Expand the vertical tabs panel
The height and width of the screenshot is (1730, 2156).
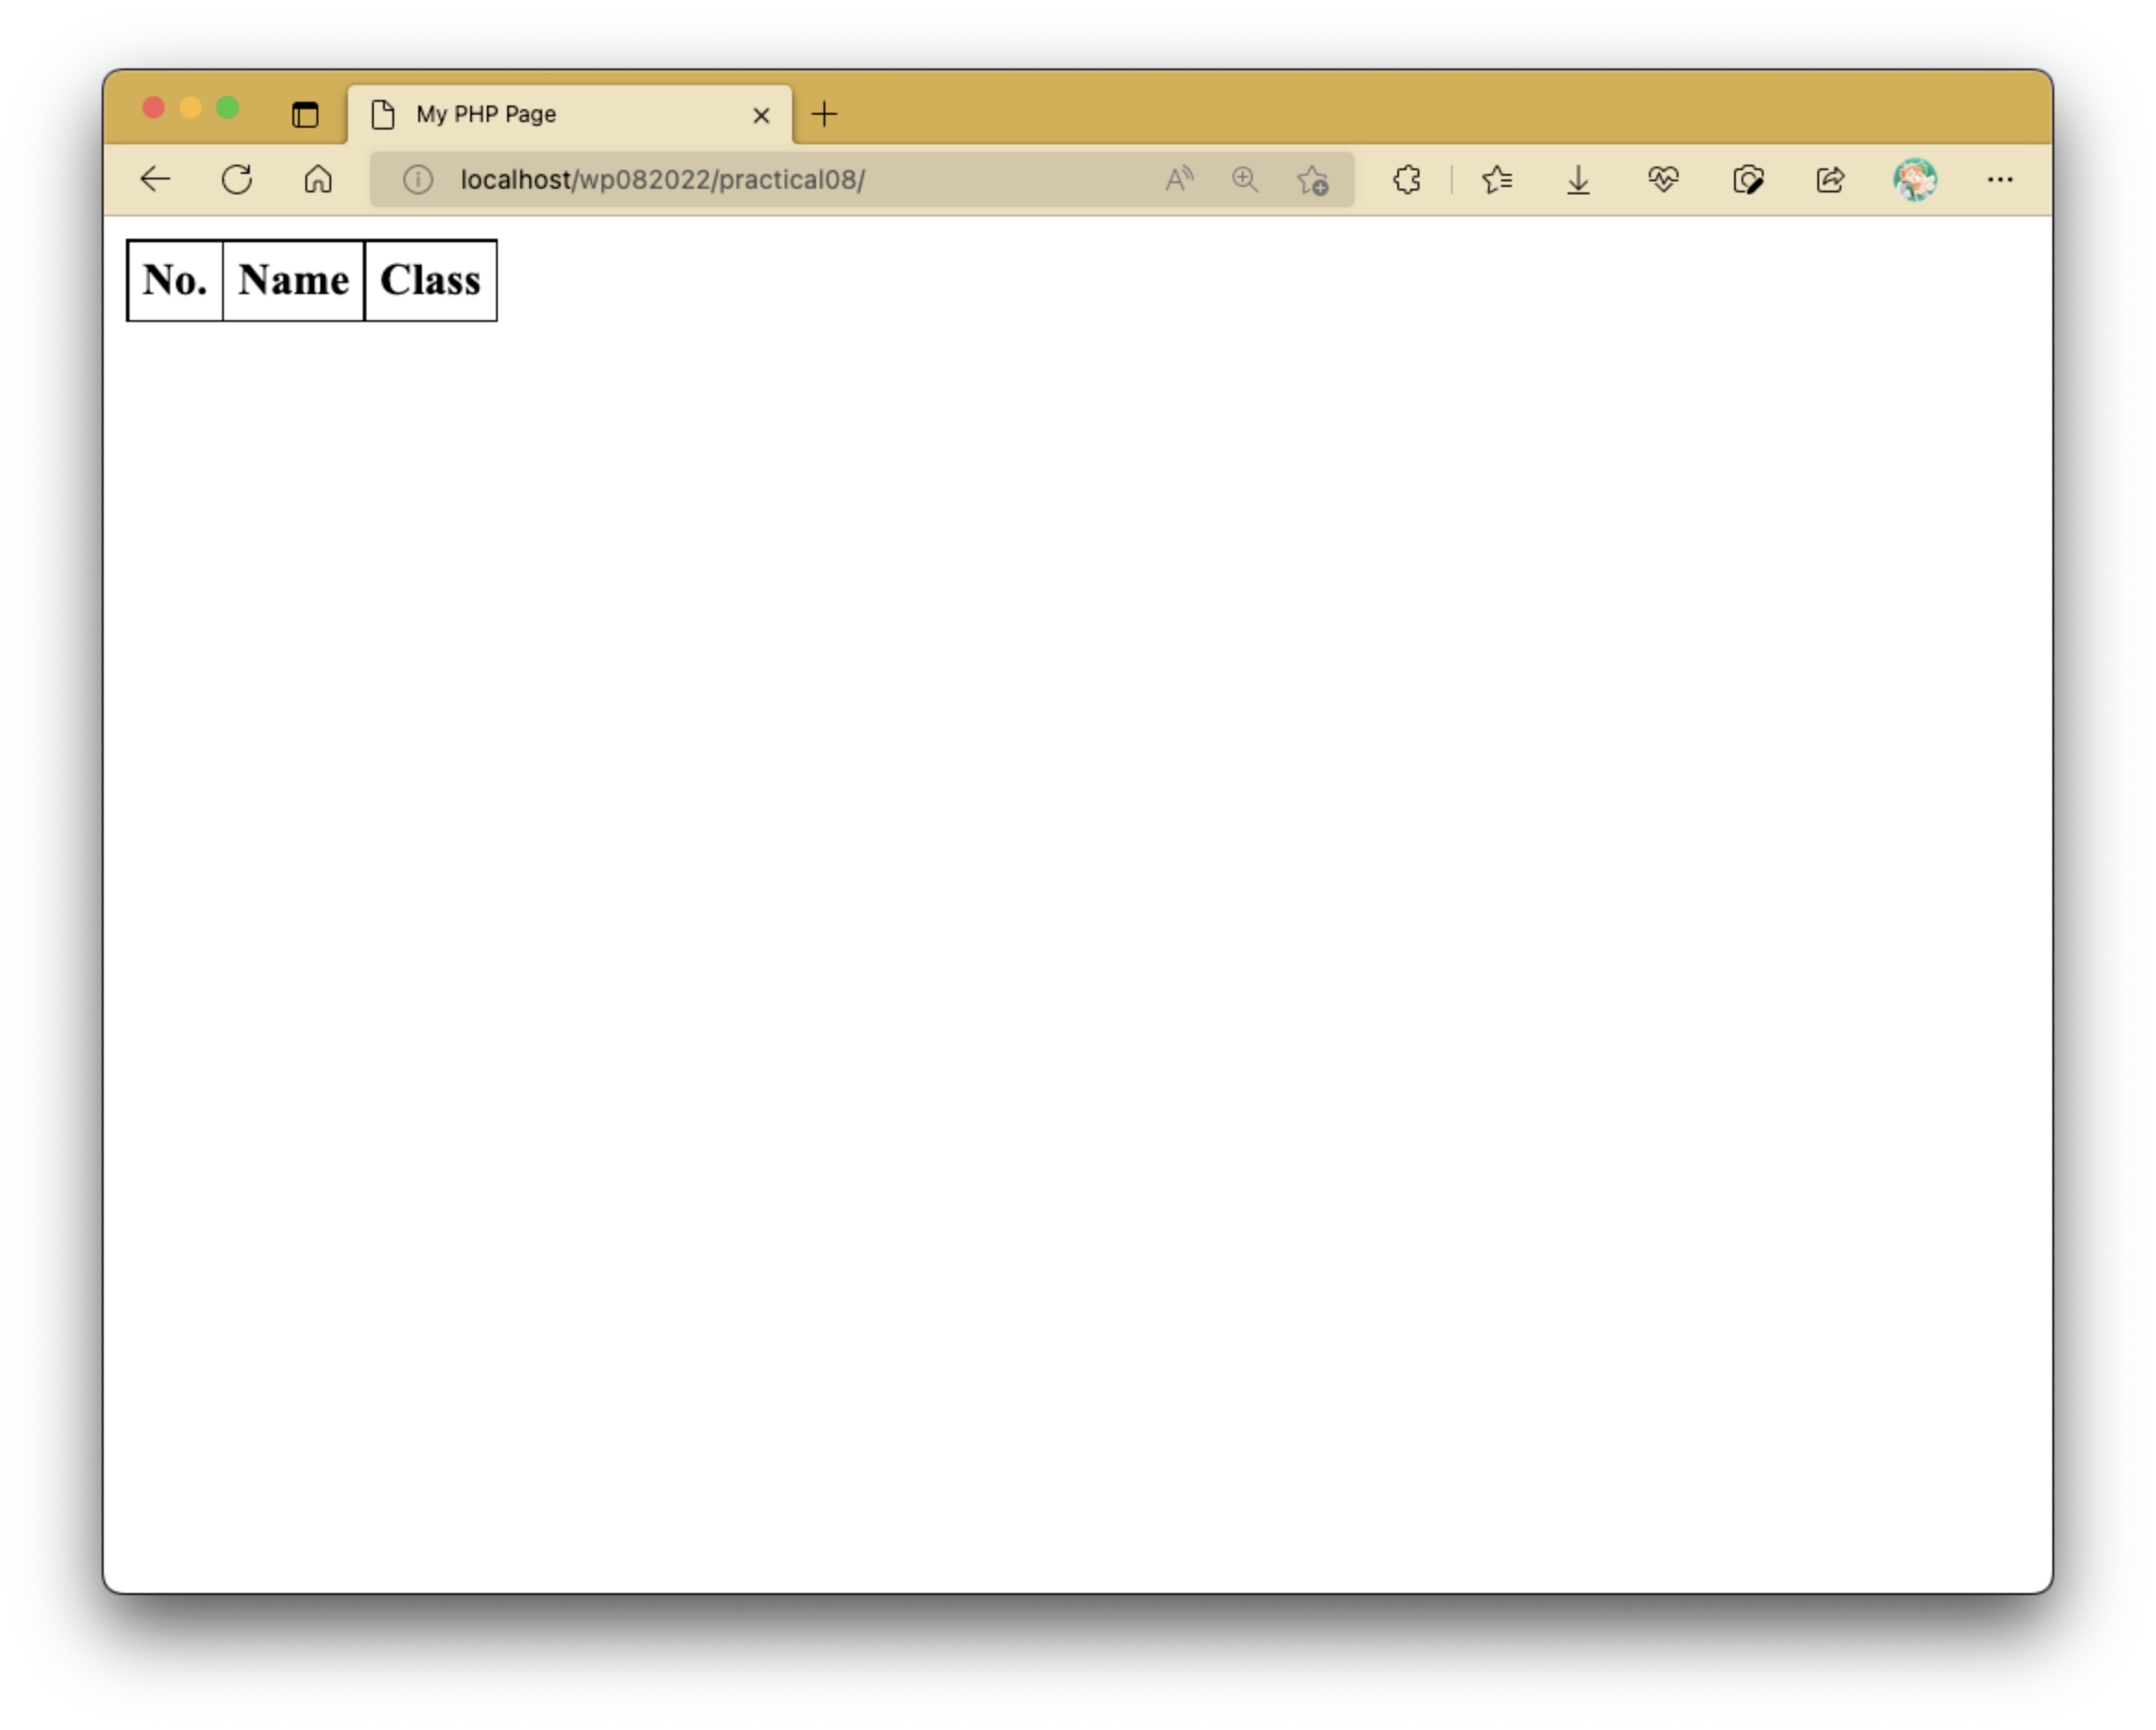pos(305,113)
